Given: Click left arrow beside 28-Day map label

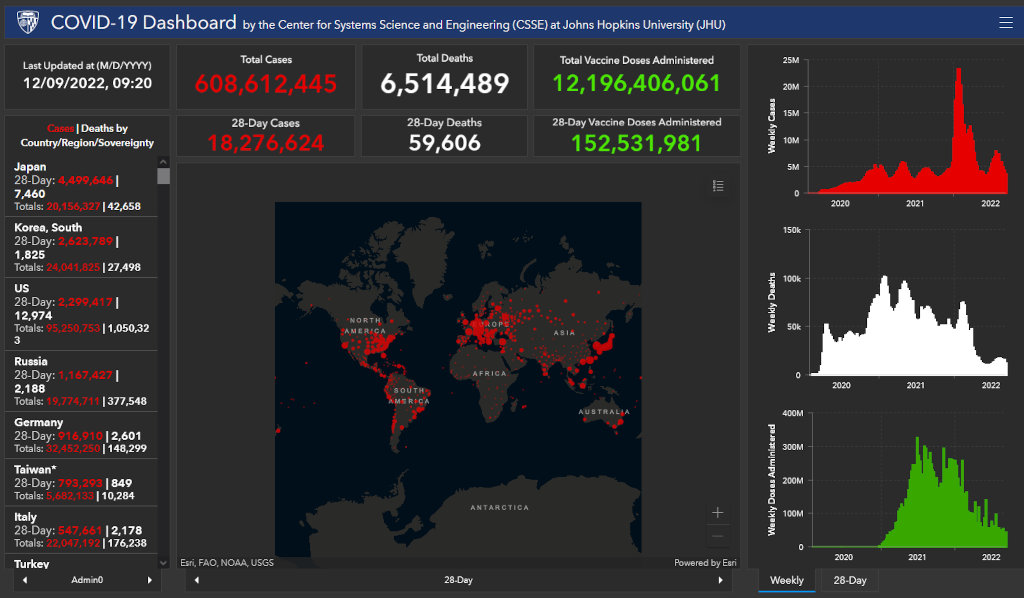Looking at the screenshot, I should coord(197,580).
